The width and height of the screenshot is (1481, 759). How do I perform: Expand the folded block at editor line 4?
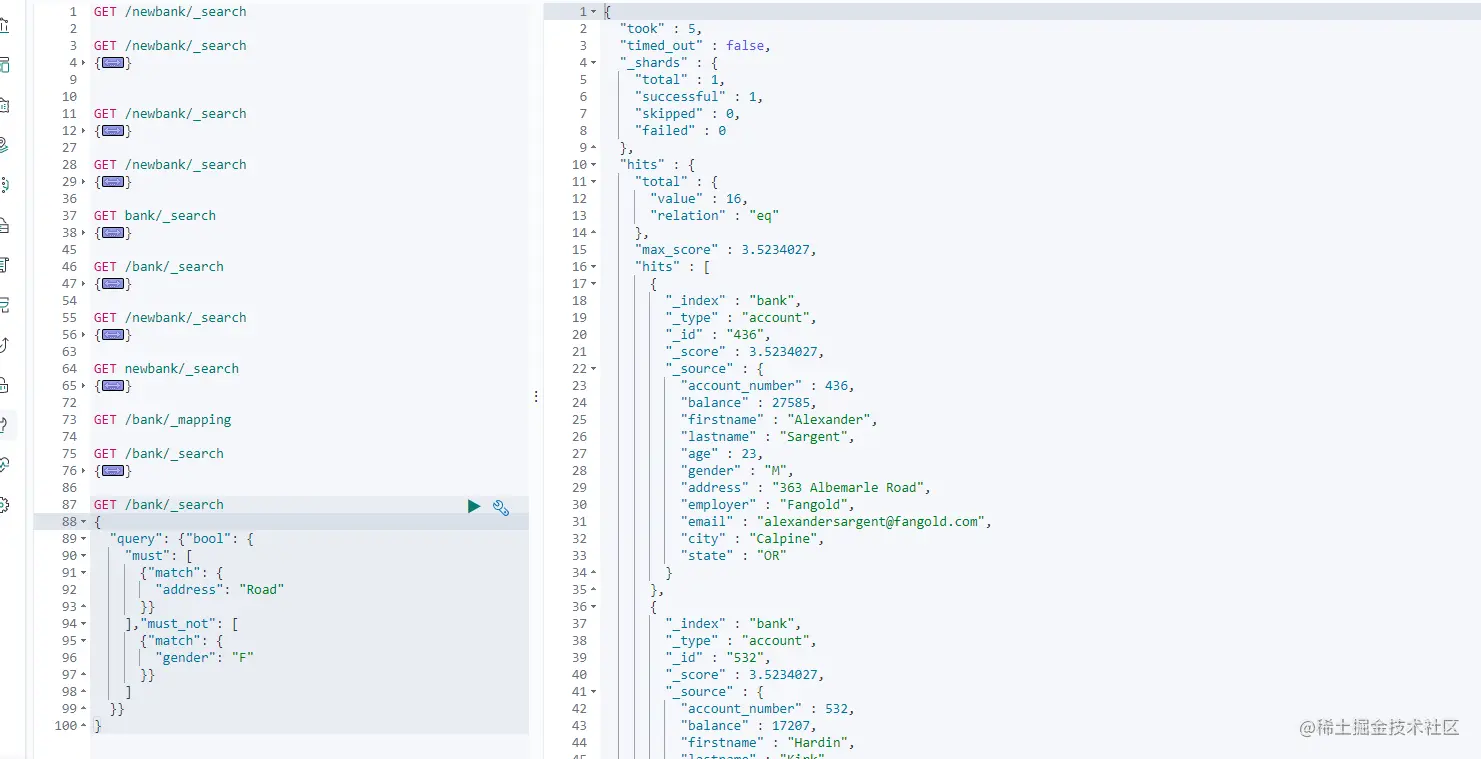84,63
